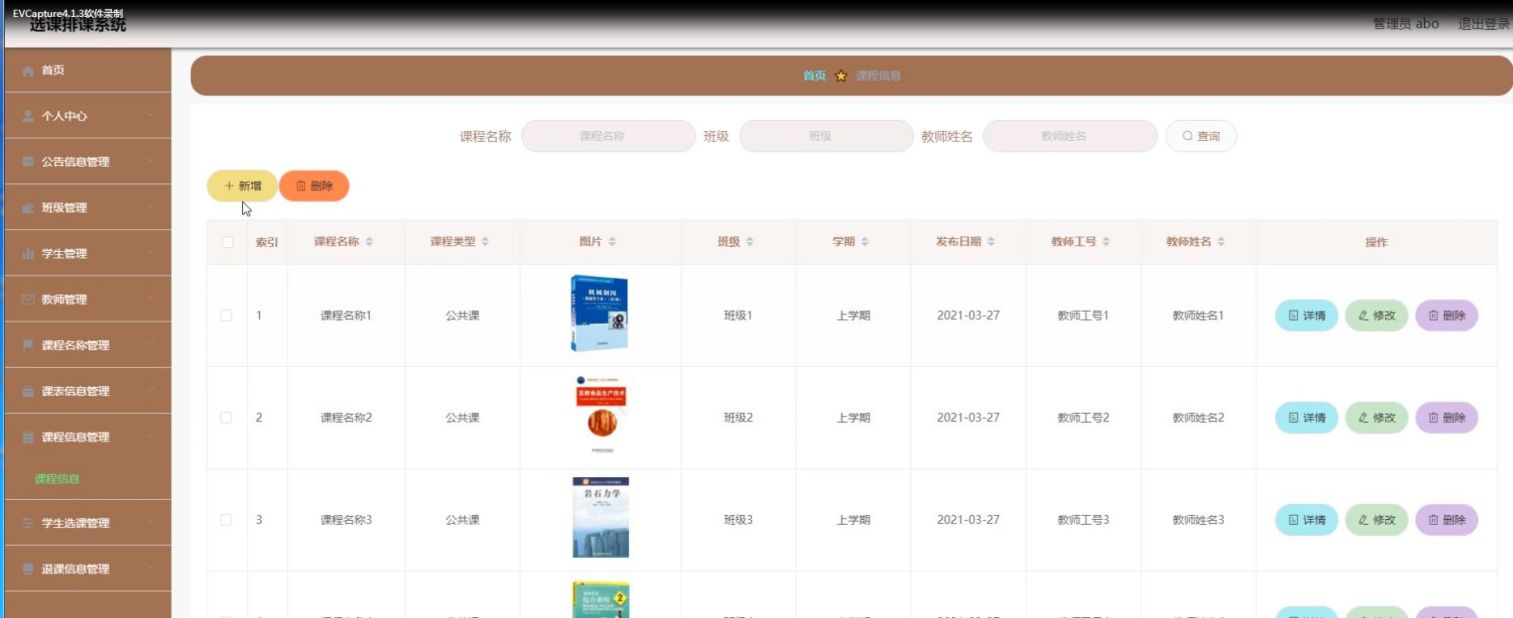Click the icon beside 班级管理
This screenshot has height=618, width=1513.
tap(28, 208)
